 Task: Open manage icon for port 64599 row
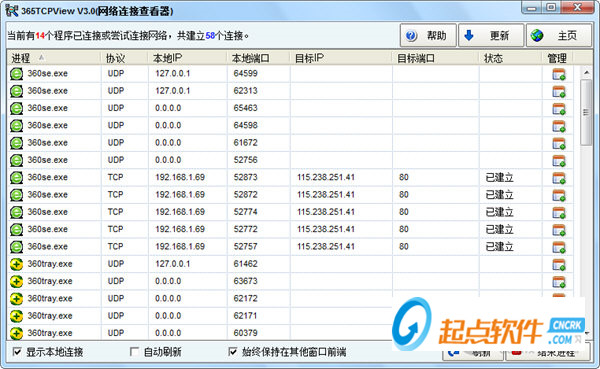pos(559,74)
